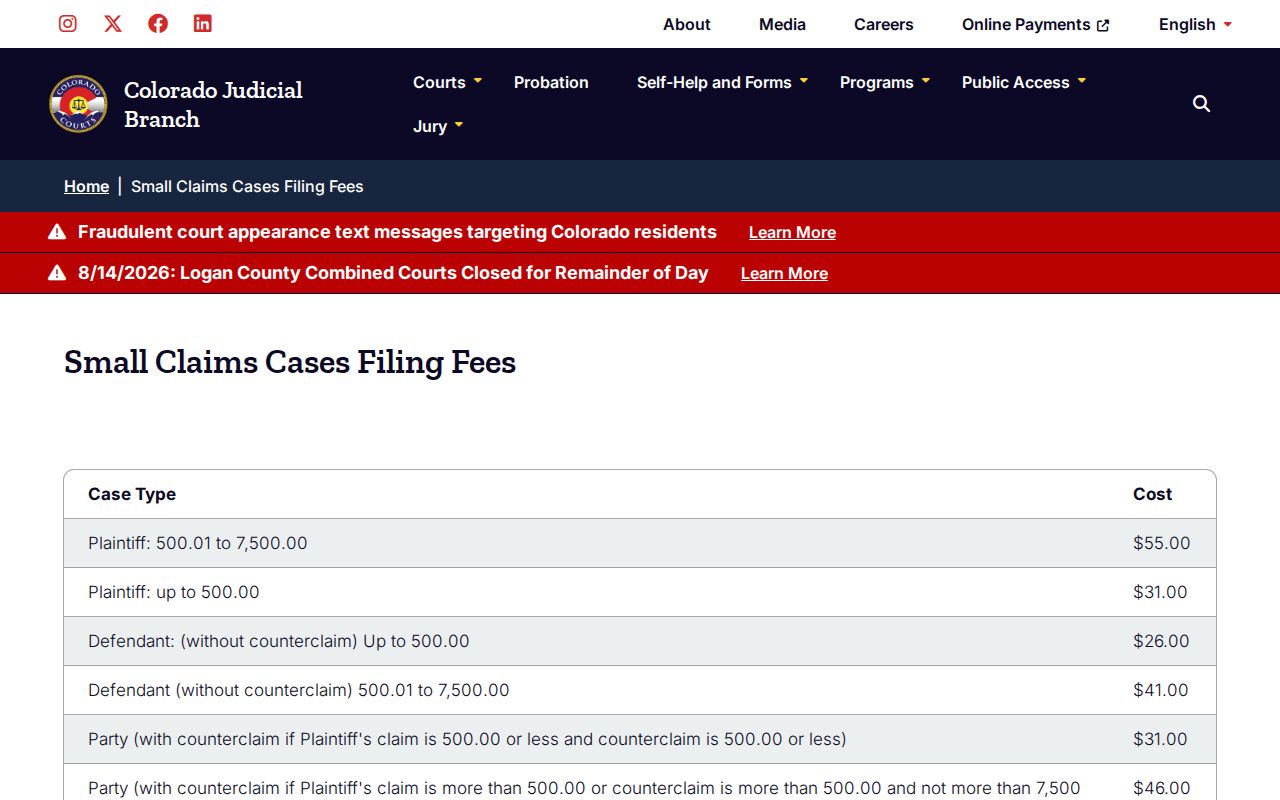Select the Defendant without counterclaim Up to 500.00 row
This screenshot has height=800, width=1280.
click(640, 641)
